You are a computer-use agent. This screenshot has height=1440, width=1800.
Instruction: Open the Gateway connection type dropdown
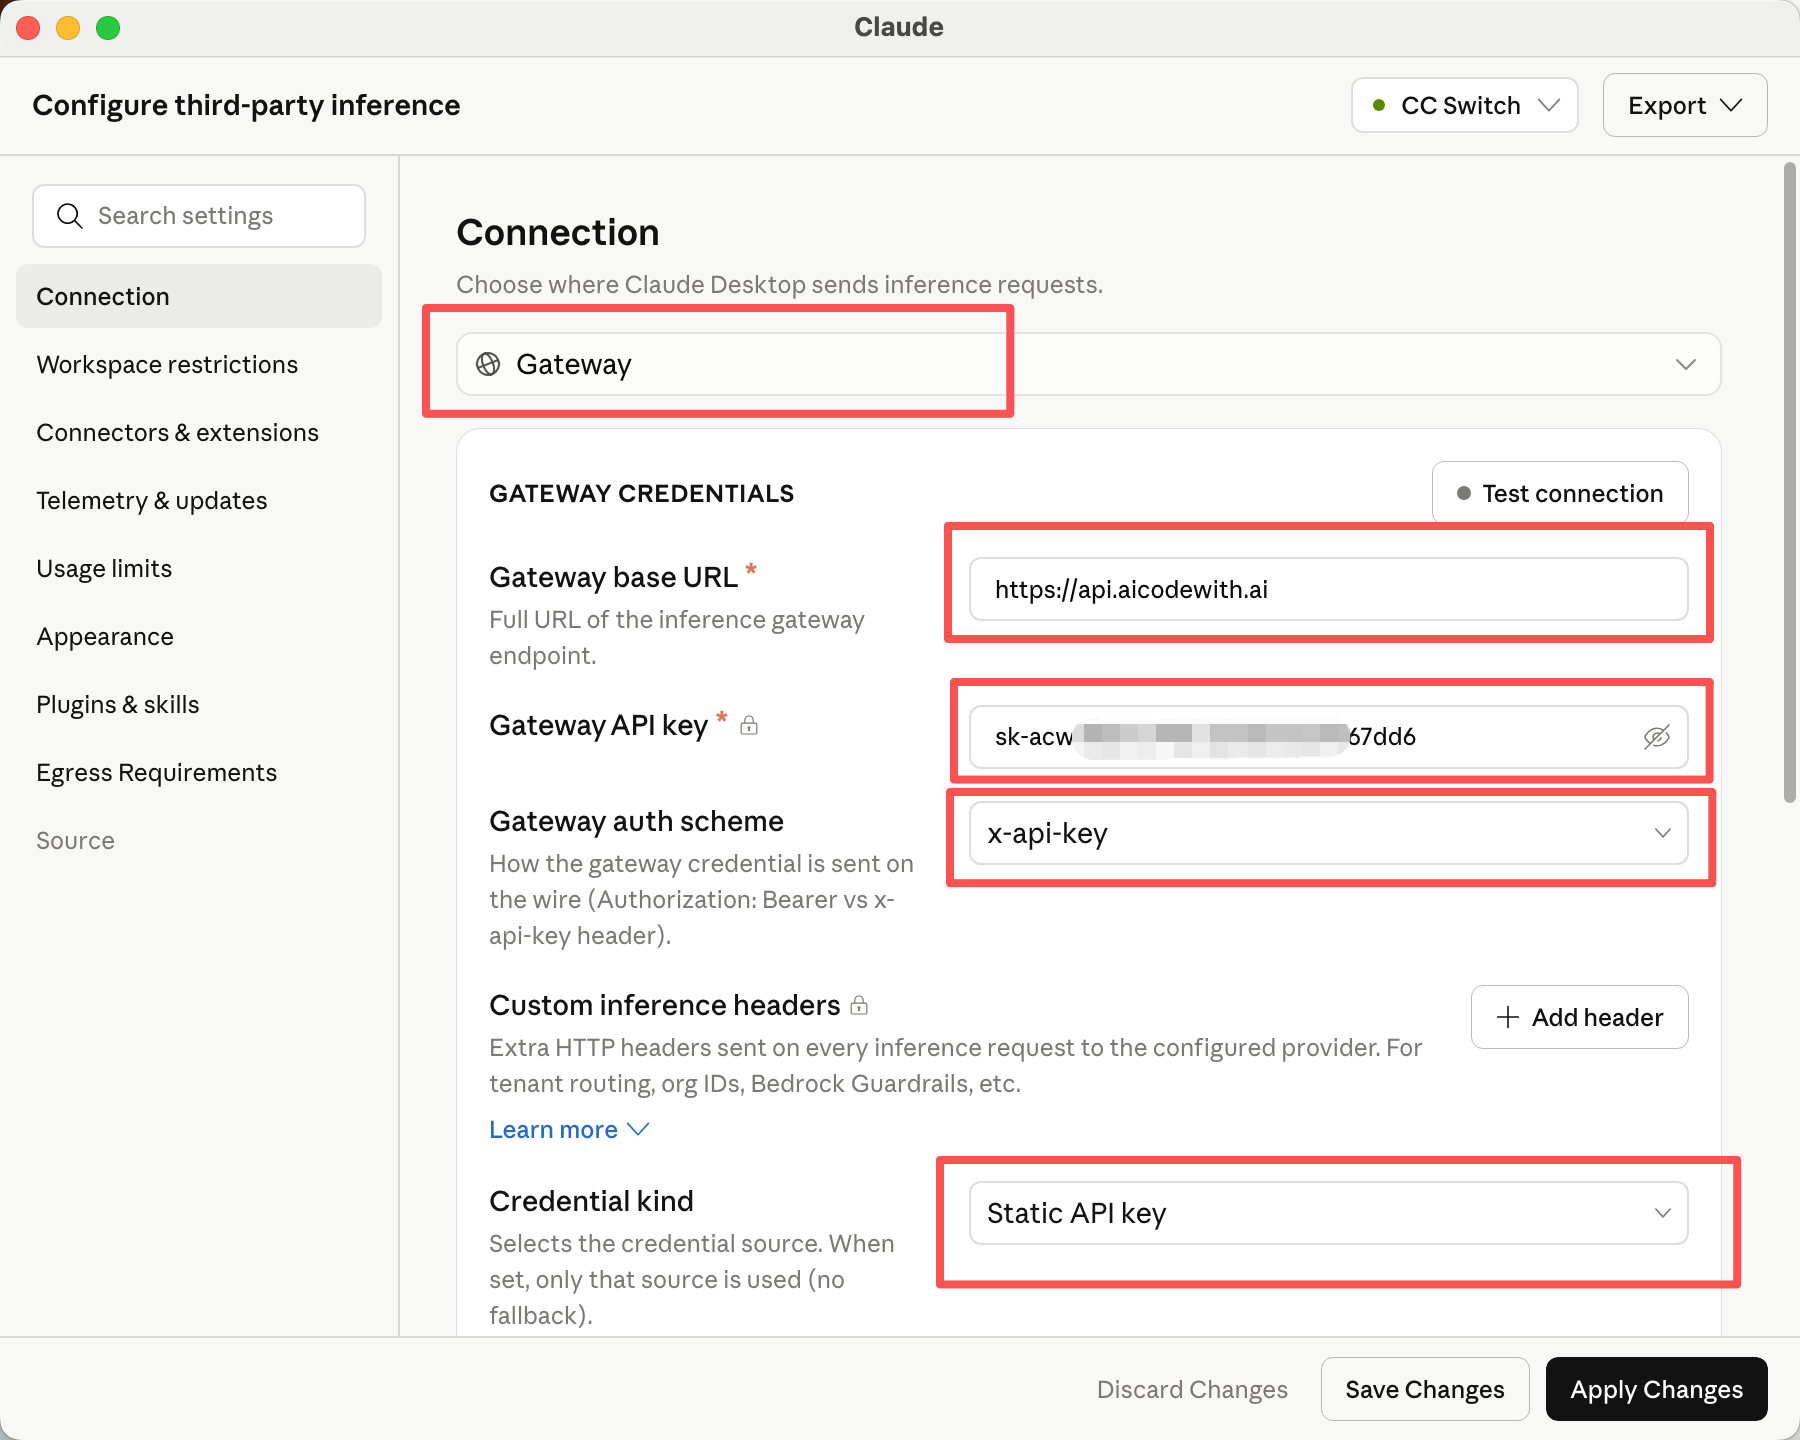[1088, 364]
